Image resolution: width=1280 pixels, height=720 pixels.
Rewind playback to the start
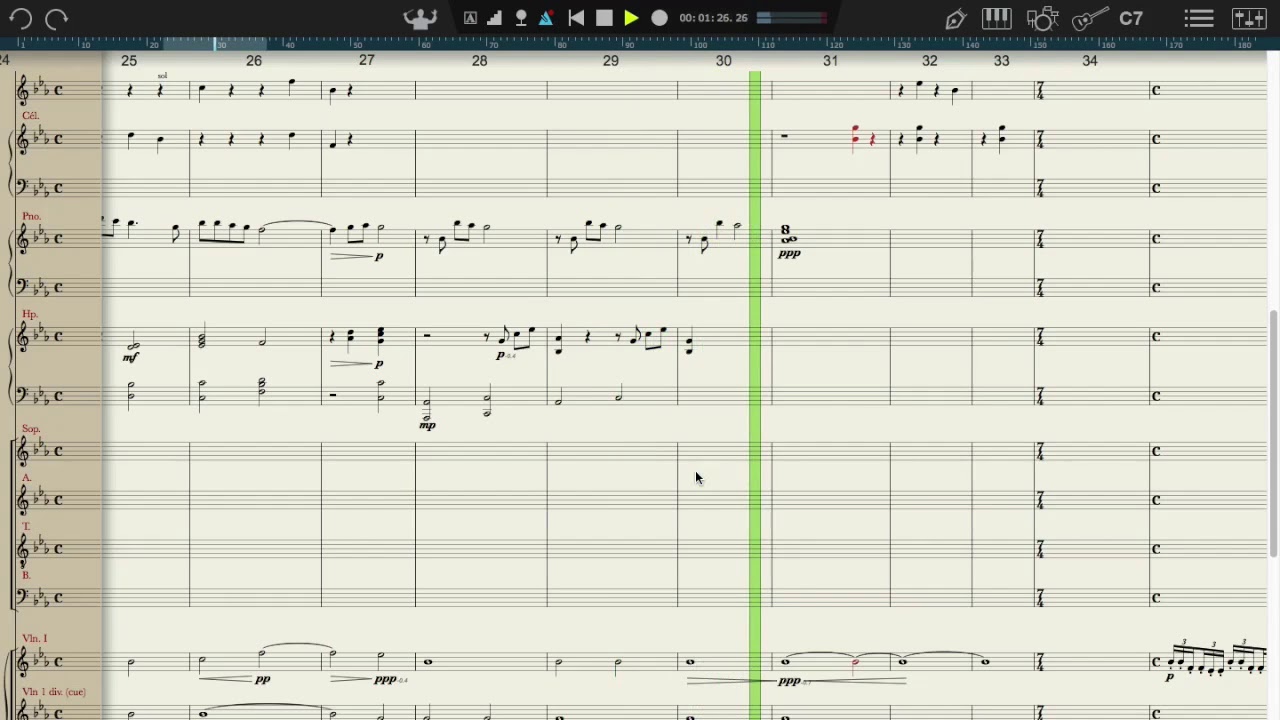(x=576, y=18)
